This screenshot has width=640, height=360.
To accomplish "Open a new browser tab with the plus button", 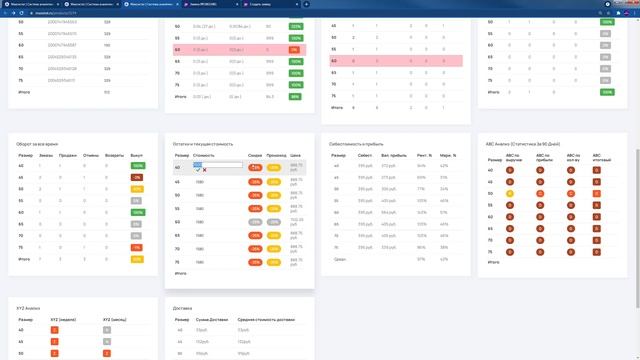I will tap(306, 4).
